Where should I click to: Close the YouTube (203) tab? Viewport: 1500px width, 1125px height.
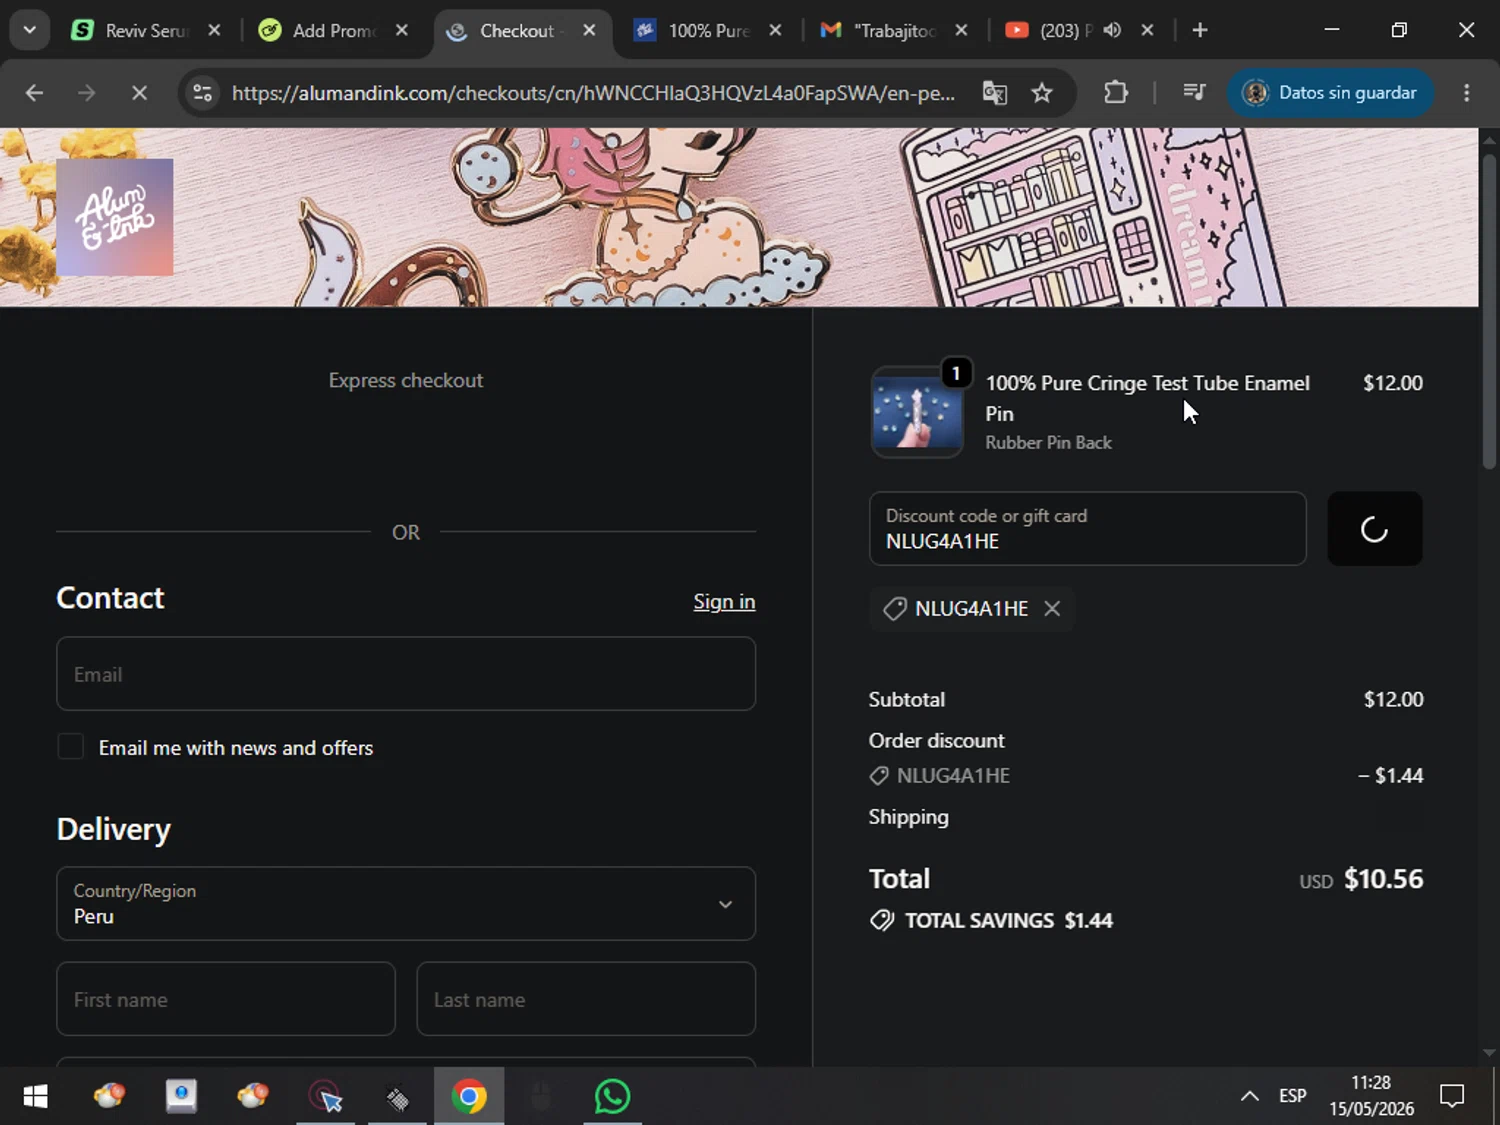point(1148,30)
